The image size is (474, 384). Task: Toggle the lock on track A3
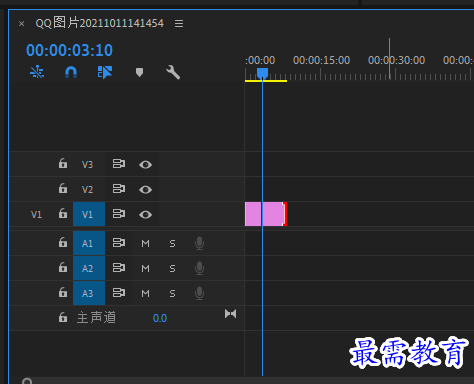(x=63, y=292)
